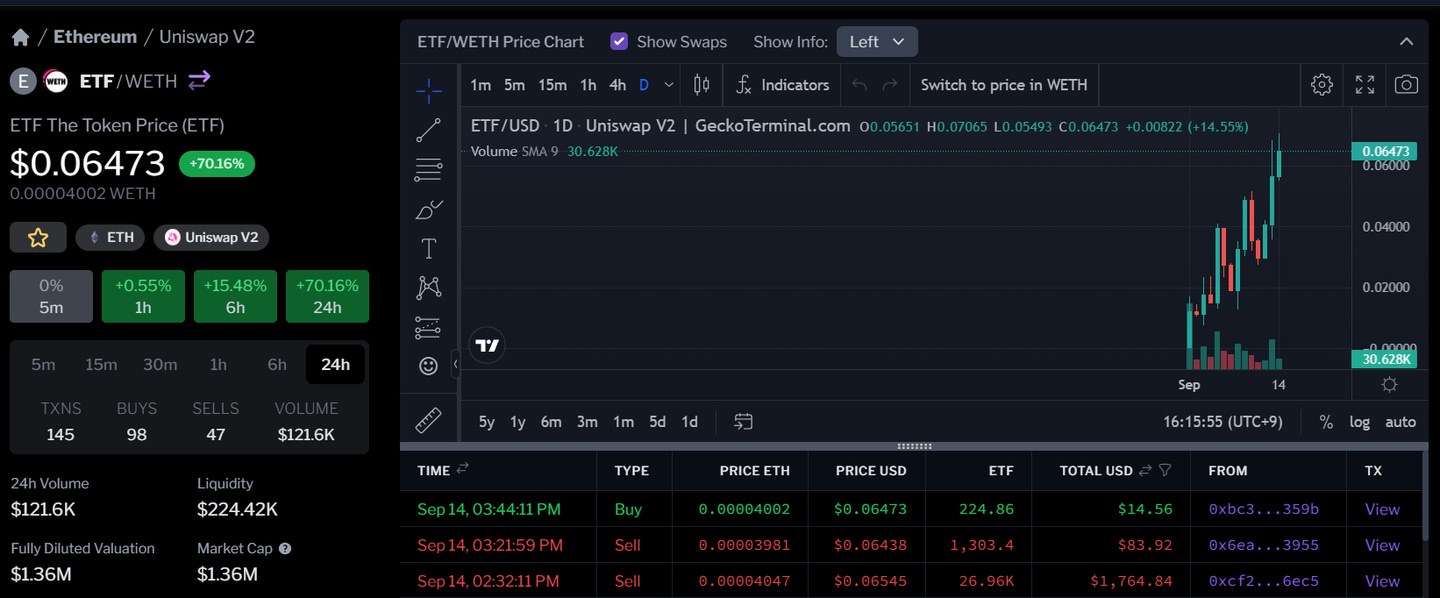Viewport: 1440px width, 598px height.
Task: Select the +15.48% 6h price change box
Action: [235, 296]
